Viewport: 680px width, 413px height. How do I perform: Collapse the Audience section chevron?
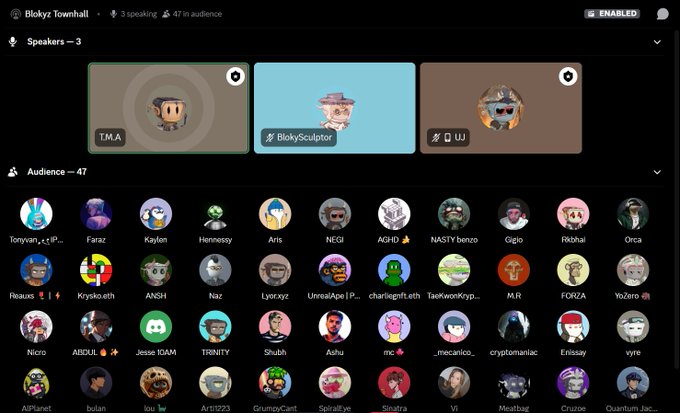pos(657,172)
